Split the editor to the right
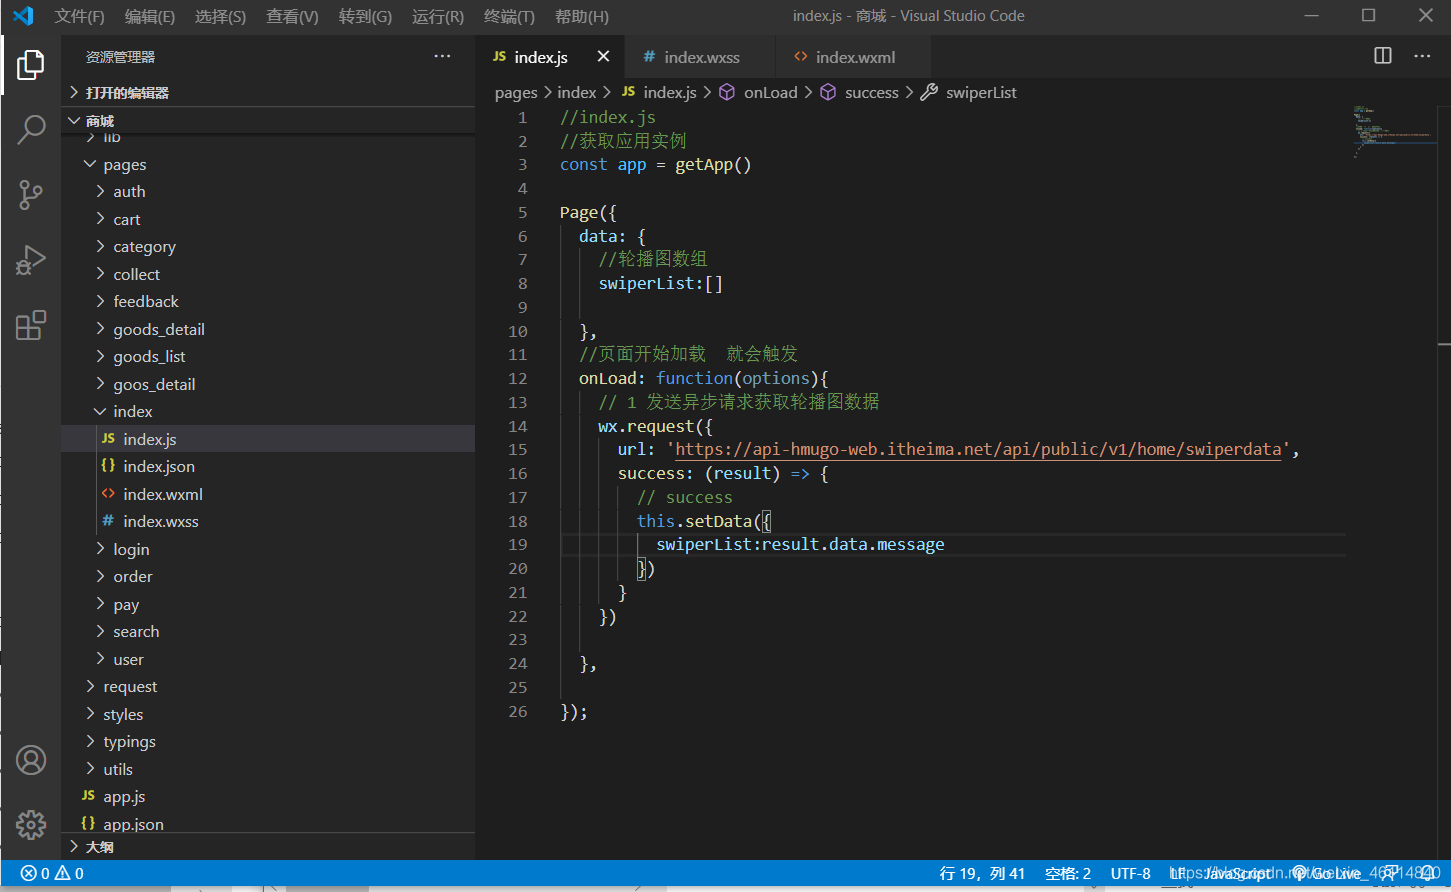The image size is (1451, 892). 1383,56
